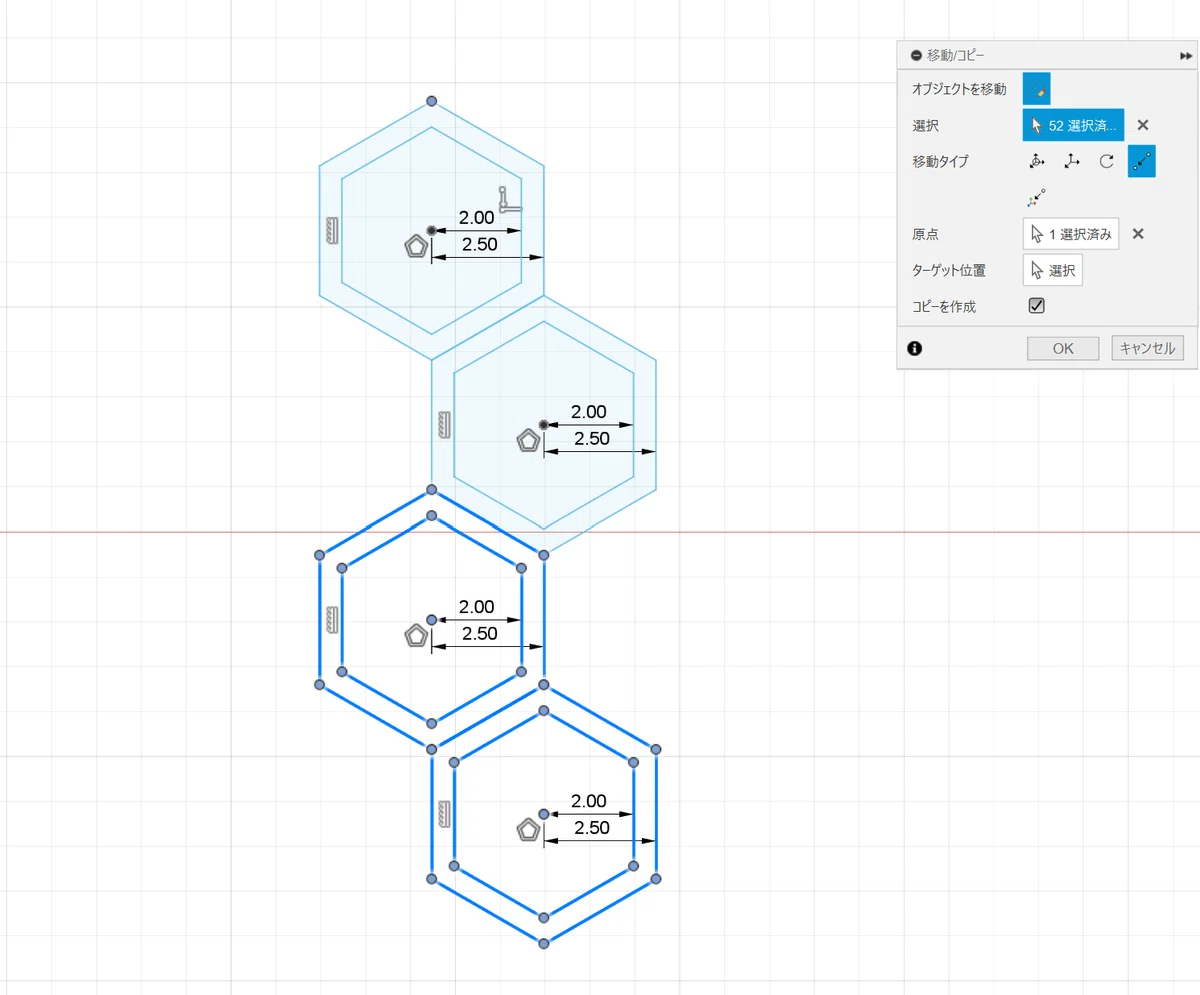Click the キャンセル button

tap(1147, 348)
